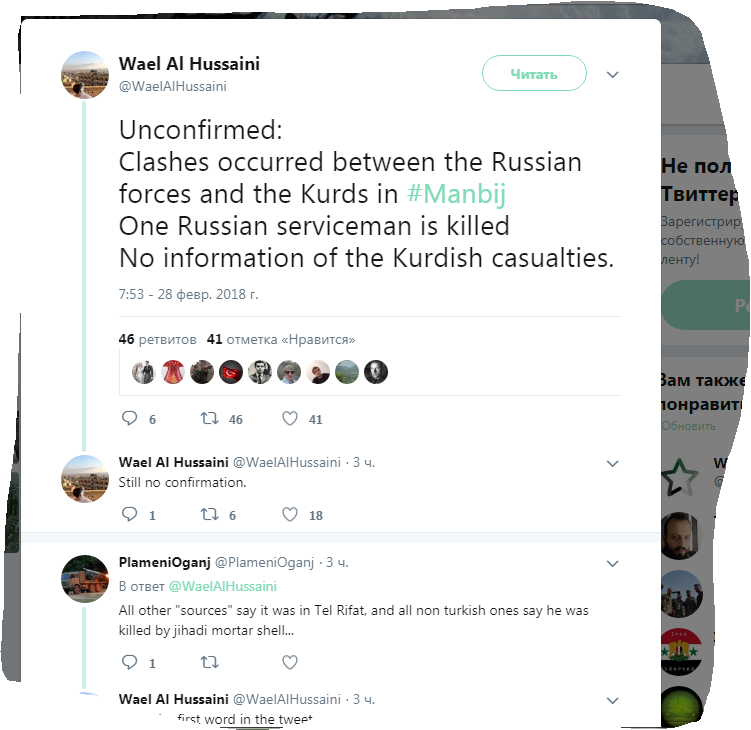Retweet the "Still no confirmation" tweet
Screen dimensions: 751x730
point(210,515)
